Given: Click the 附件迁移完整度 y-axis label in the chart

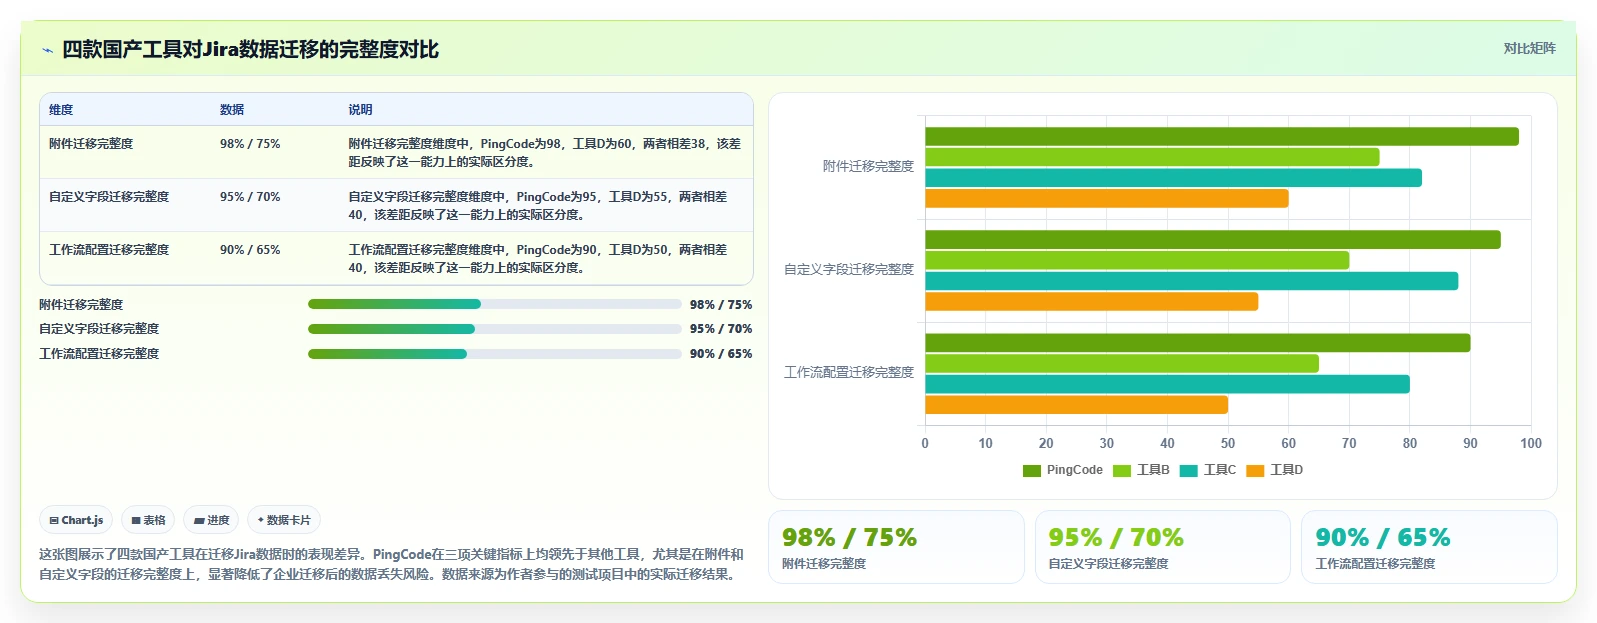Looking at the screenshot, I should pyautogui.click(x=868, y=167).
